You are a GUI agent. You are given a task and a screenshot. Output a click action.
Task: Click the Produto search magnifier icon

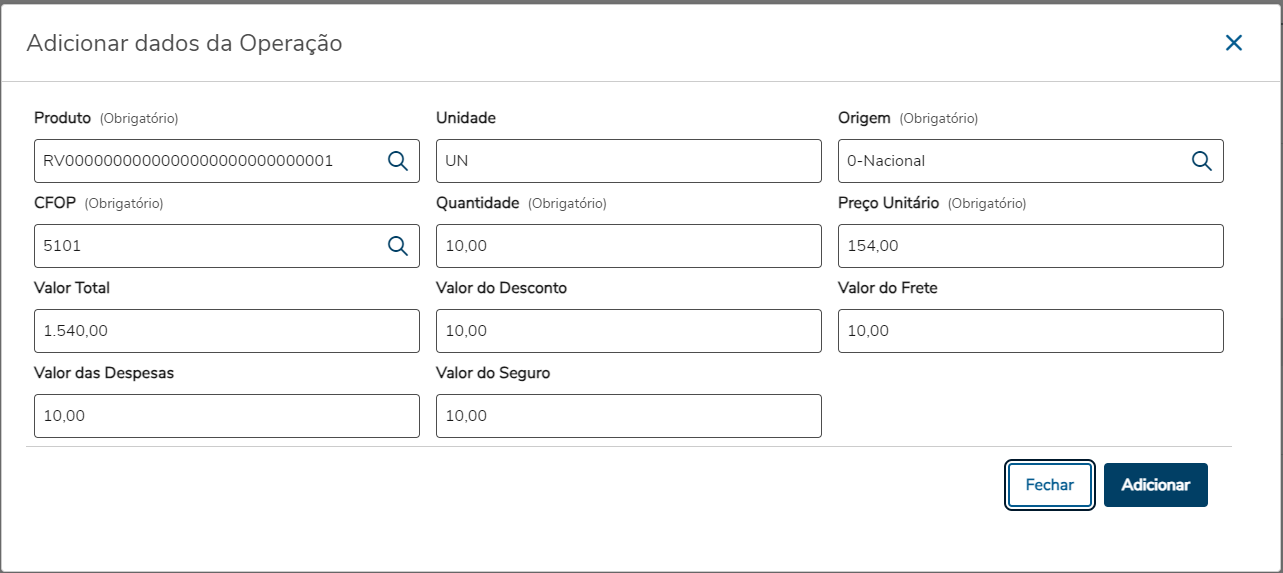click(398, 161)
